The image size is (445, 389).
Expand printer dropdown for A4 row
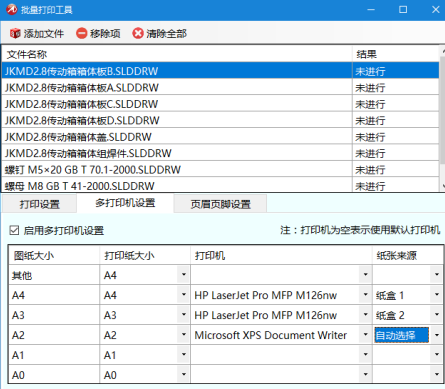(x=365, y=295)
